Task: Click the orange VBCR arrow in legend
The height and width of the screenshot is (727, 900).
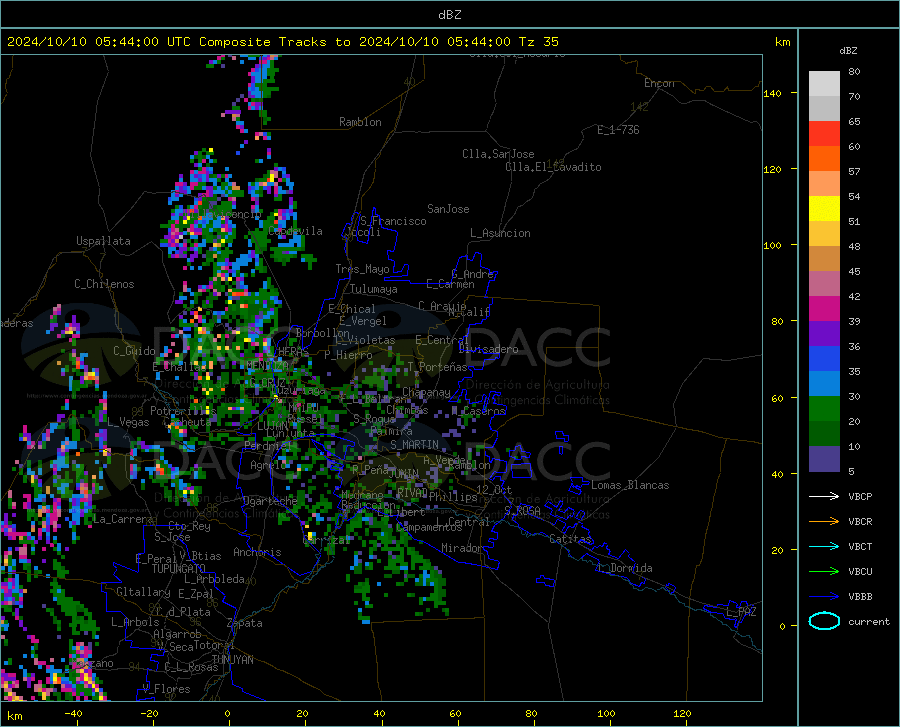Action: click(x=824, y=522)
